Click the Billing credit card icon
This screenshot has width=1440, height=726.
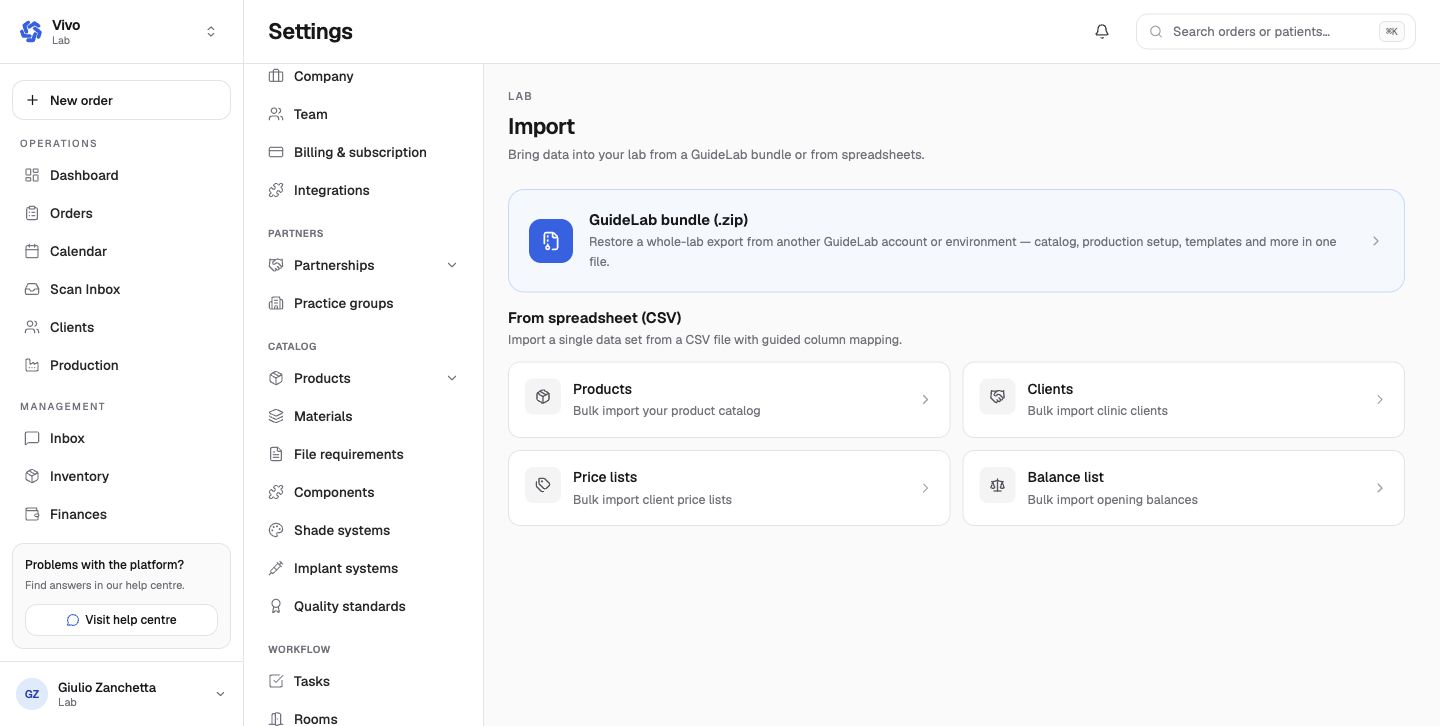pos(276,152)
